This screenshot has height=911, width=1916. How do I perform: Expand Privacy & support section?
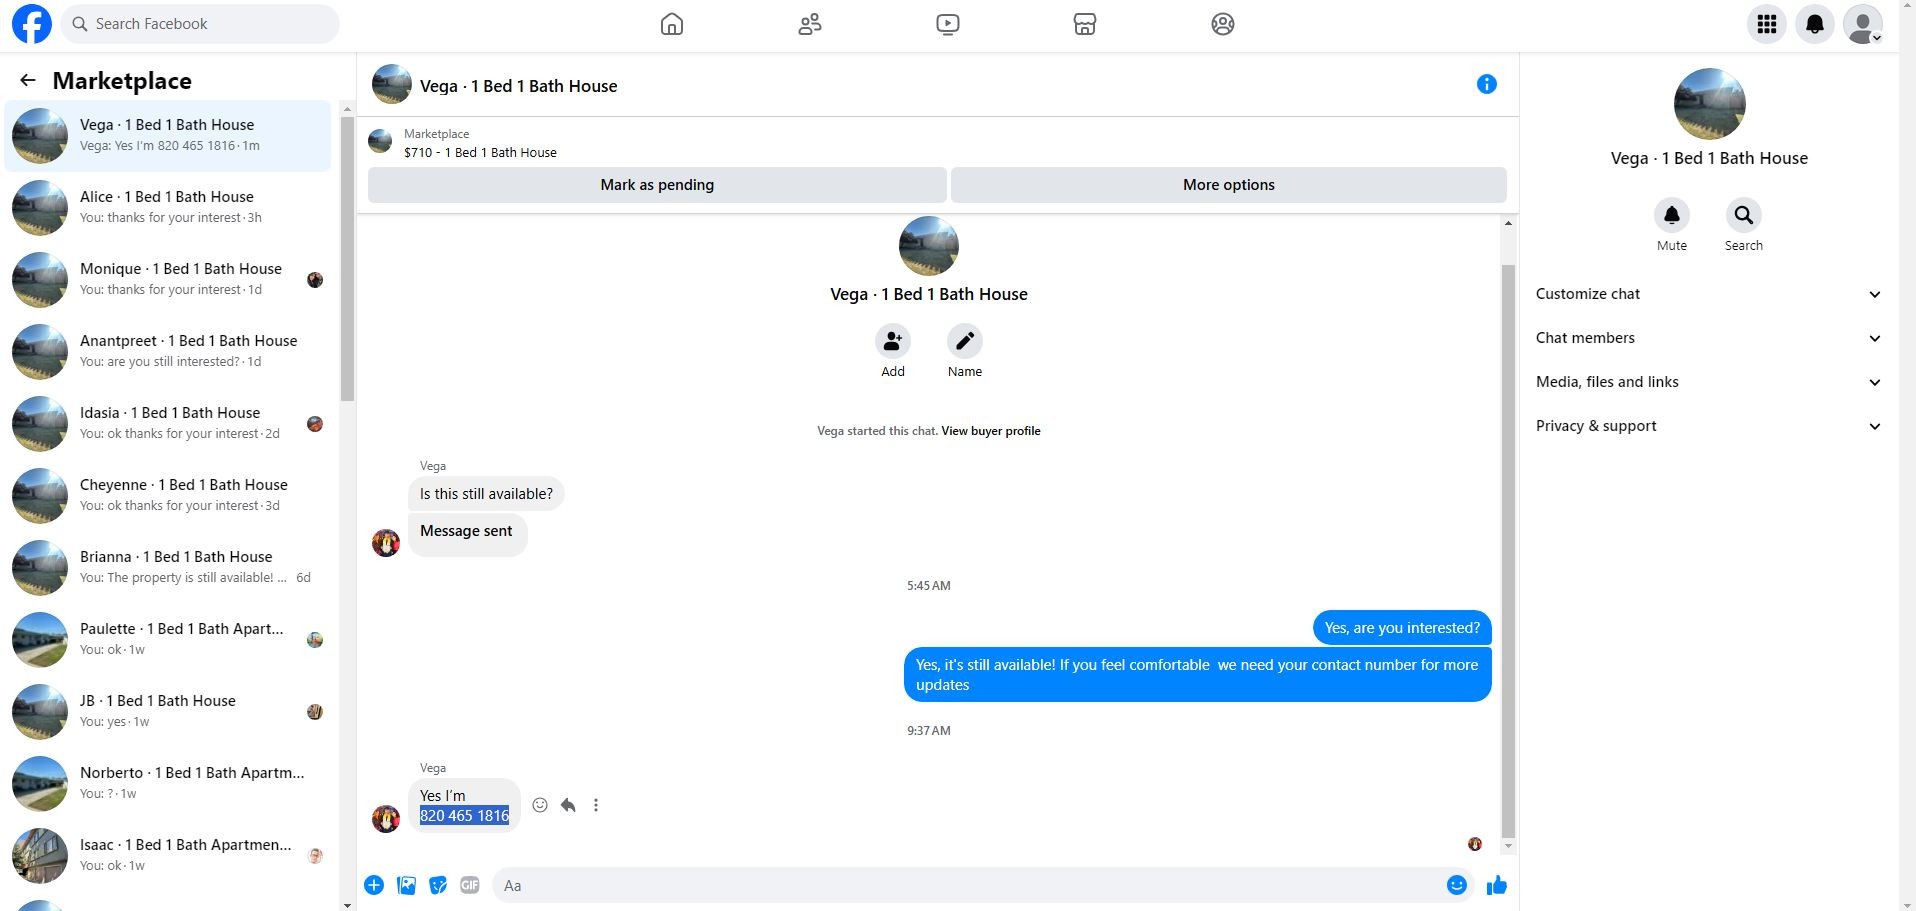pyautogui.click(x=1709, y=426)
